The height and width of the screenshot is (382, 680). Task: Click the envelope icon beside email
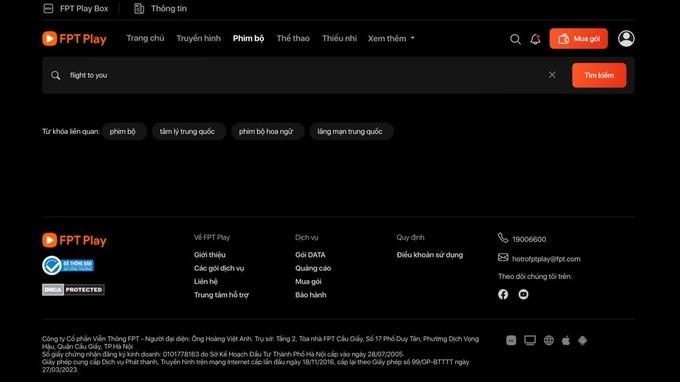coord(503,257)
